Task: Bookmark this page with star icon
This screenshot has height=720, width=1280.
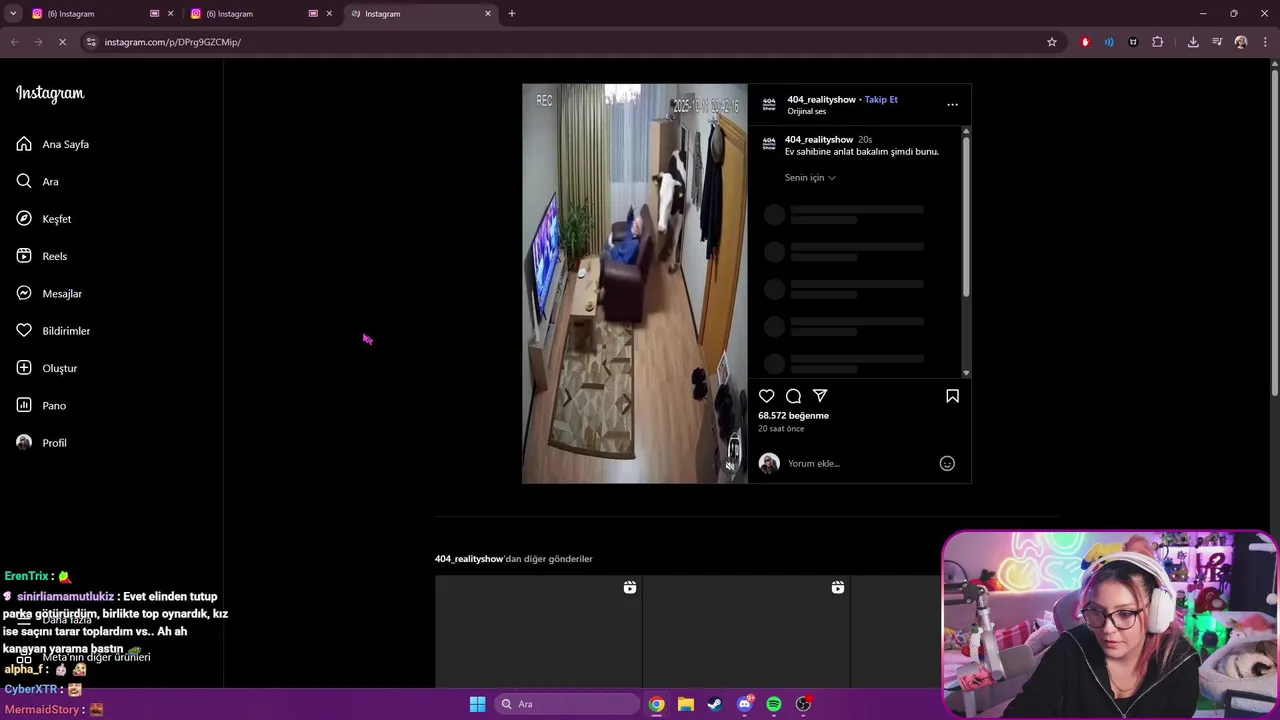Action: pos(1052,42)
